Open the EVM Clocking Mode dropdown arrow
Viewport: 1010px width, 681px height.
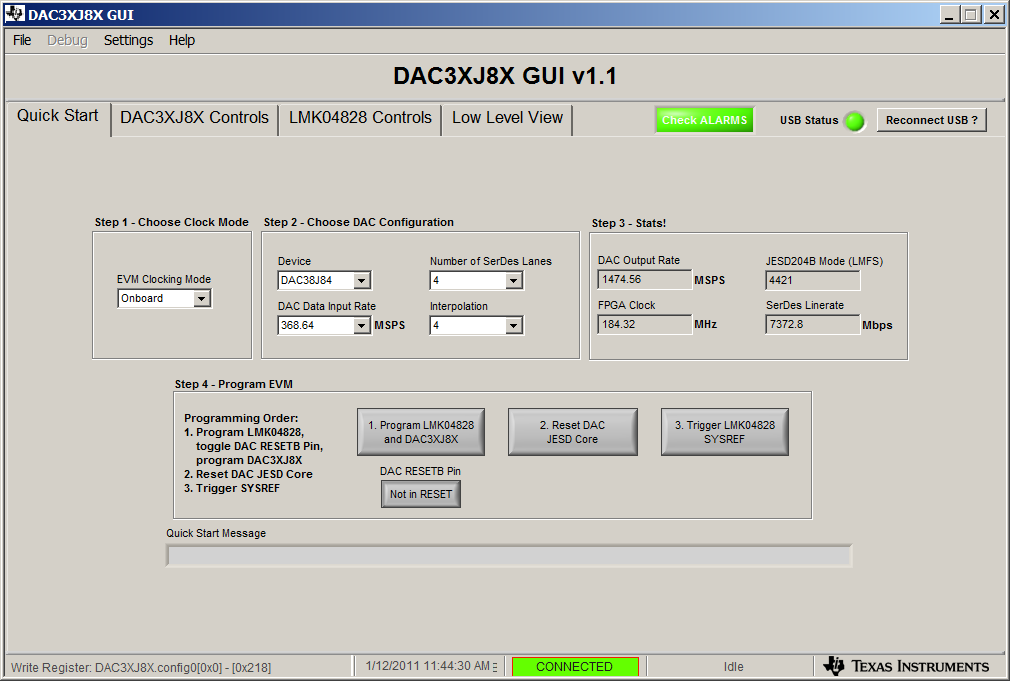click(x=202, y=298)
